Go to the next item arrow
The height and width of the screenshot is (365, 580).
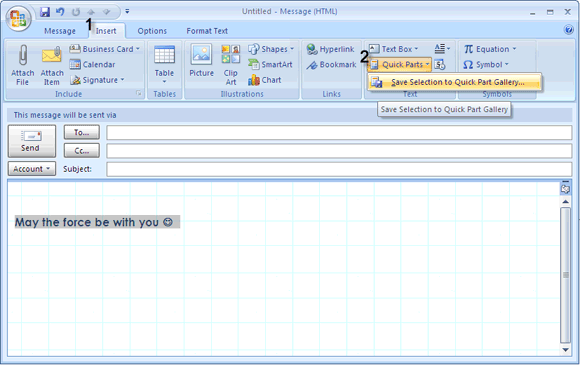pos(107,12)
